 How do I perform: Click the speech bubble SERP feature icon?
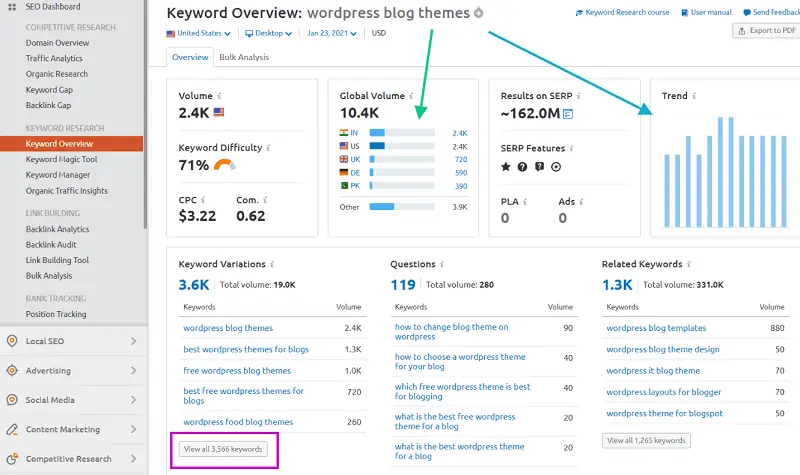(539, 166)
